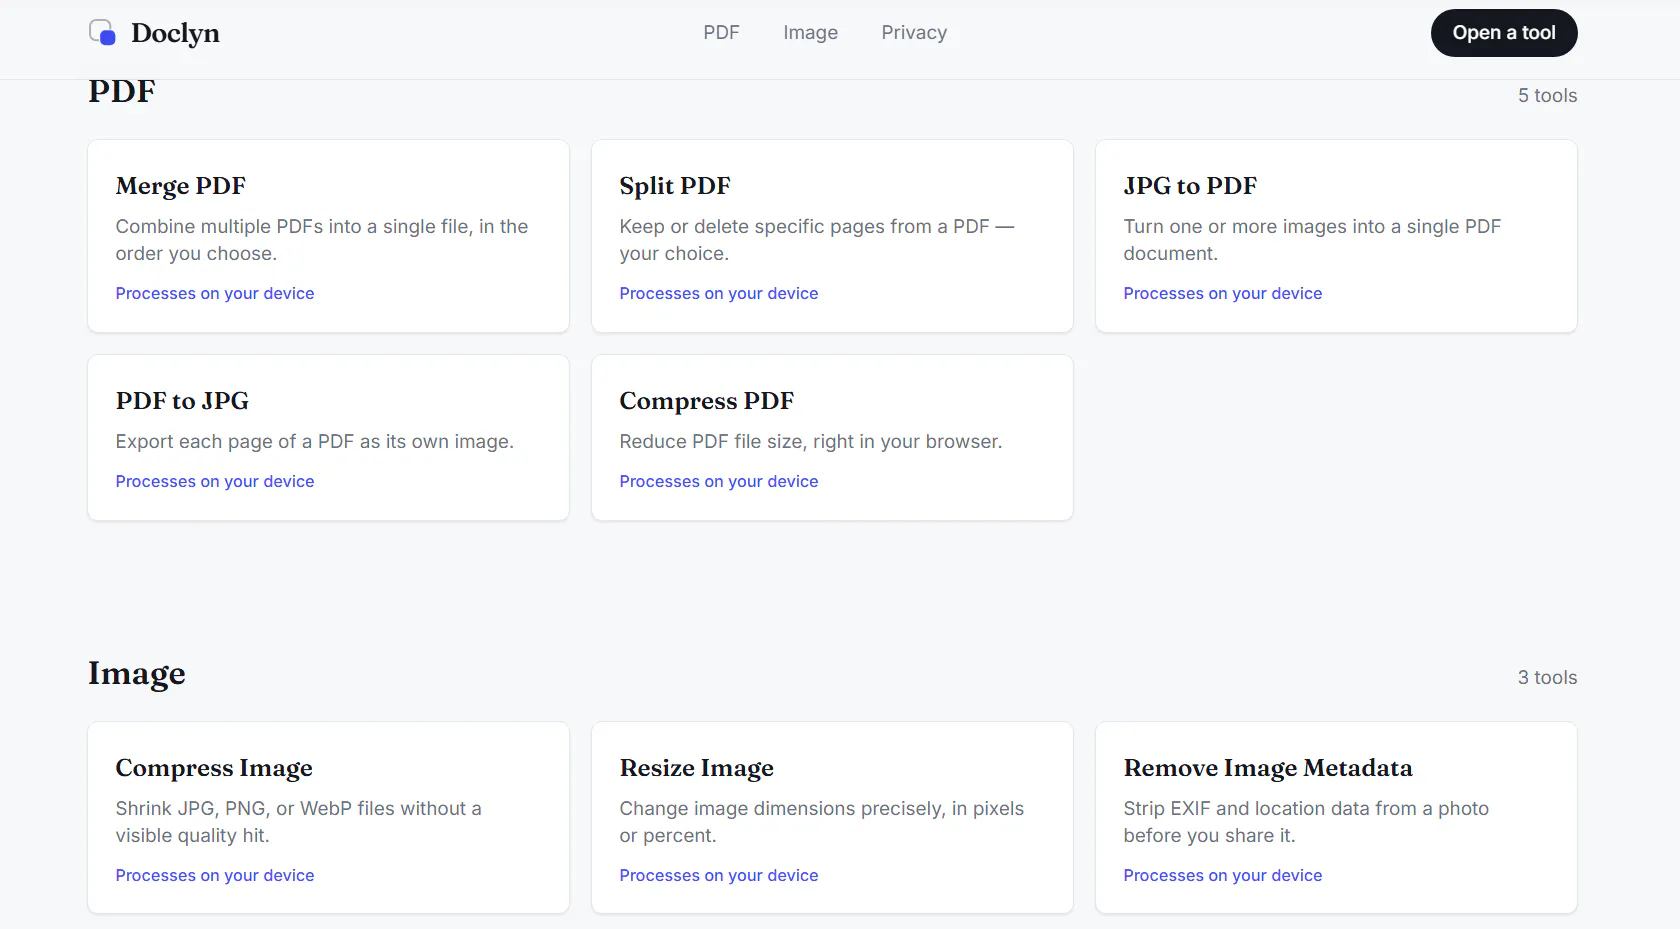Click the Open a tool button
Image resolution: width=1680 pixels, height=929 pixels.
click(1504, 33)
